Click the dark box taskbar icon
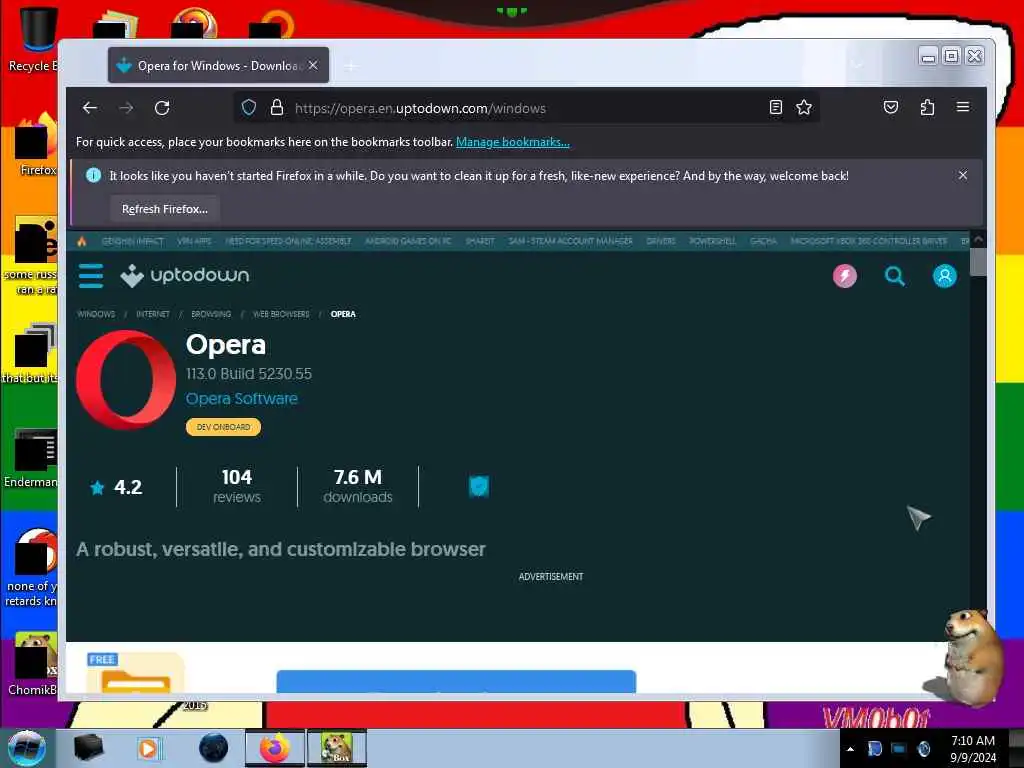Image resolution: width=1024 pixels, height=768 pixels. [89, 748]
